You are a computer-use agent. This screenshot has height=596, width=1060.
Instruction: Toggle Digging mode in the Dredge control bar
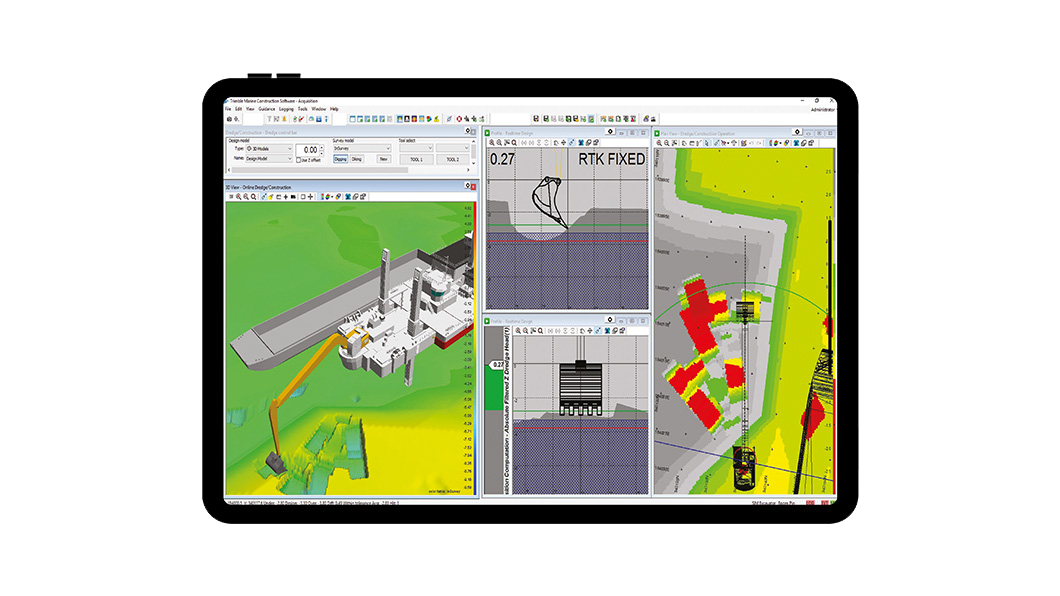coord(339,158)
